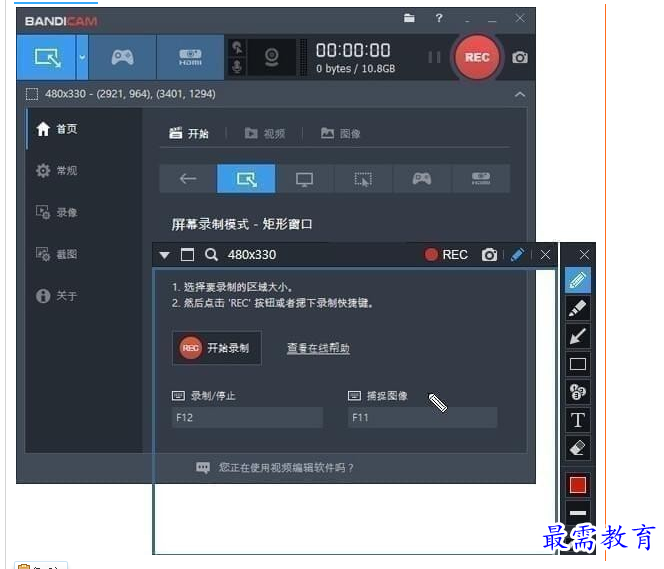This screenshot has height=569, width=664.
Task: Take a screenshot with the top camera icon
Action: (x=520, y=57)
